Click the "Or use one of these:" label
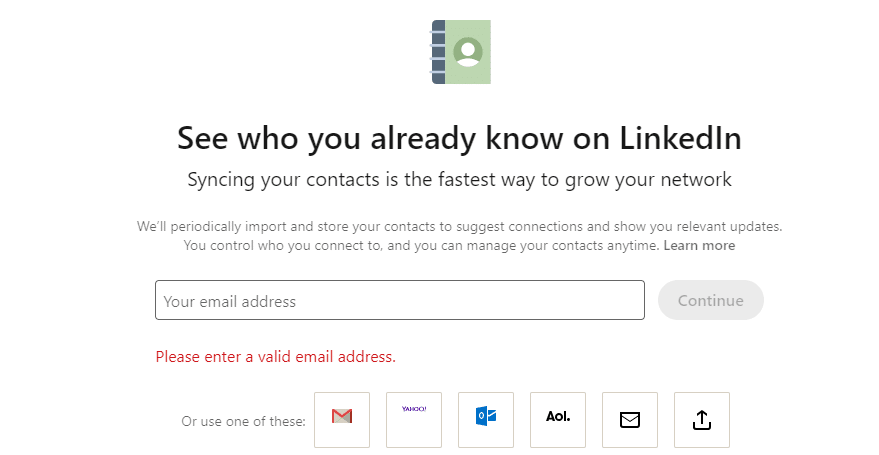Viewport: 879px width, 455px height. [x=243, y=421]
